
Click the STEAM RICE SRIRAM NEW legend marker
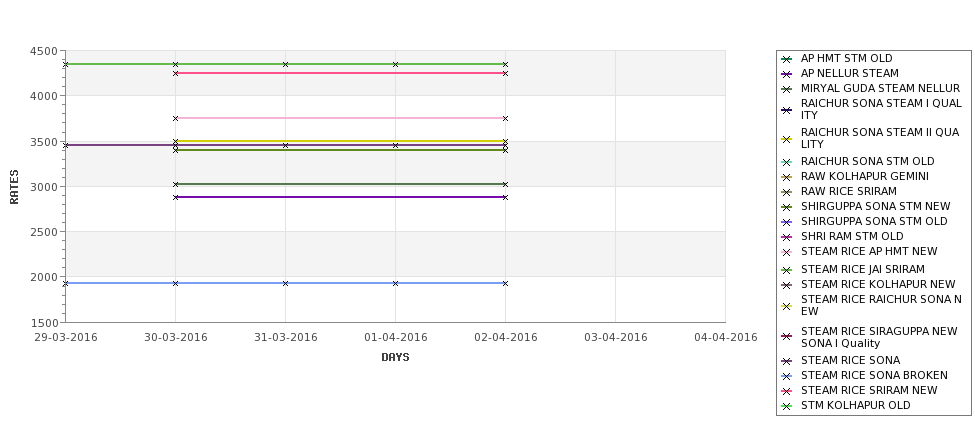(x=787, y=391)
